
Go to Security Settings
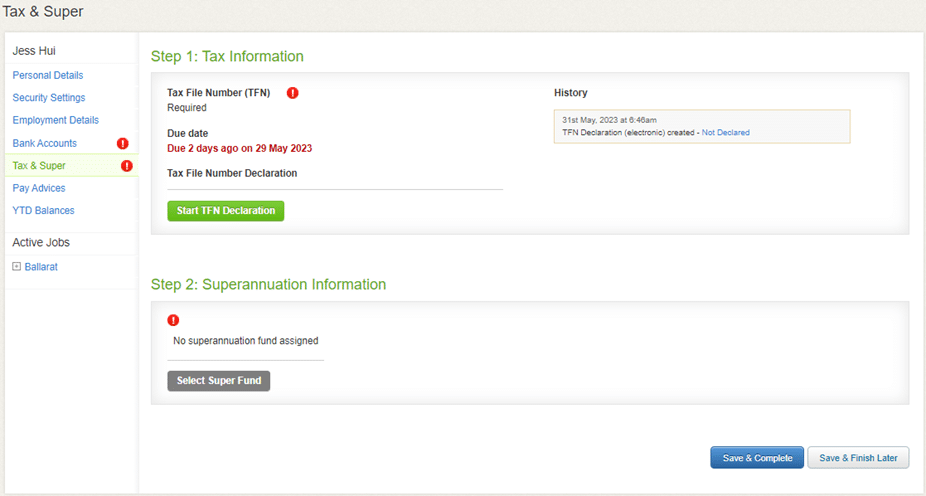48,97
